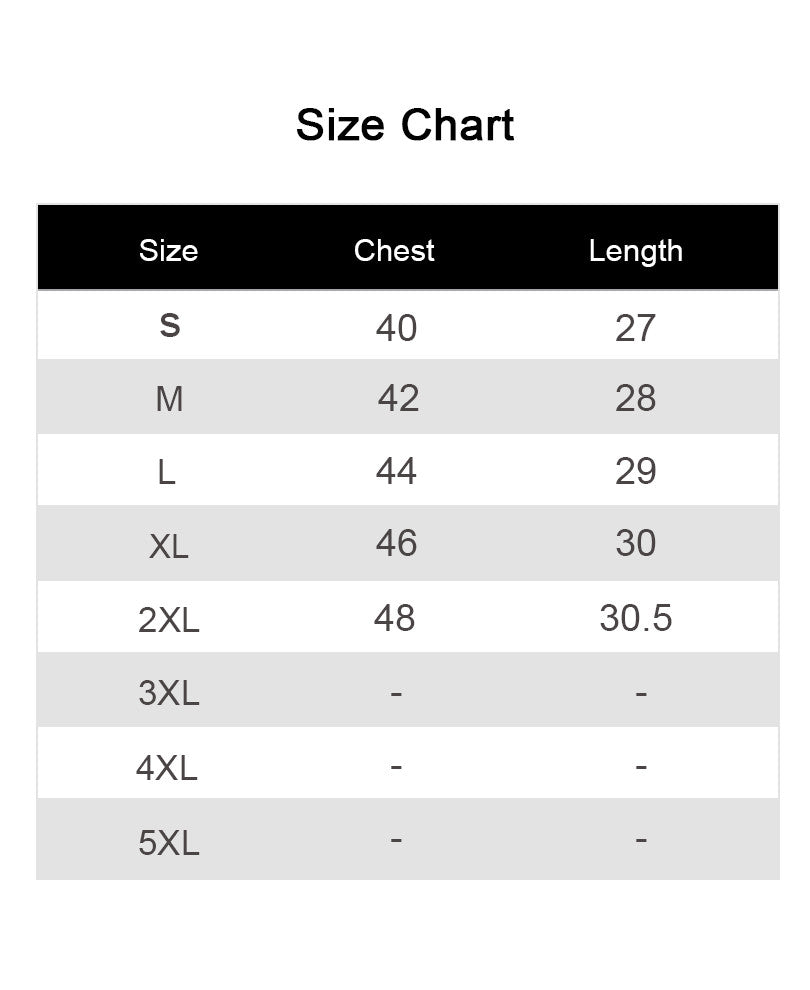810x990 pixels.
Task: Select chest value 48
Action: (395, 618)
